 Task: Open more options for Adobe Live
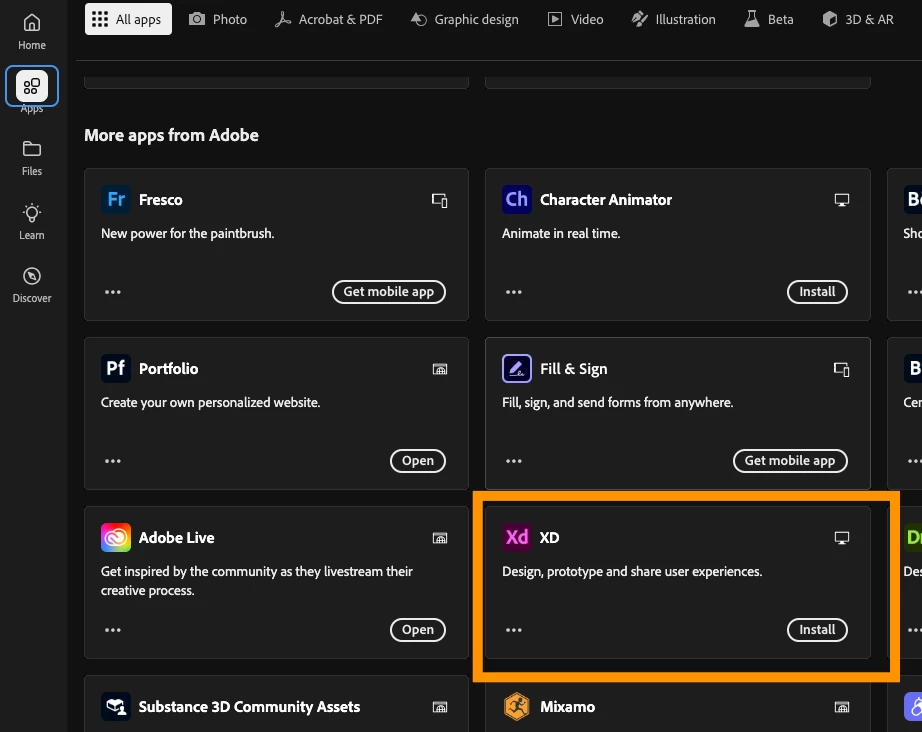point(113,630)
